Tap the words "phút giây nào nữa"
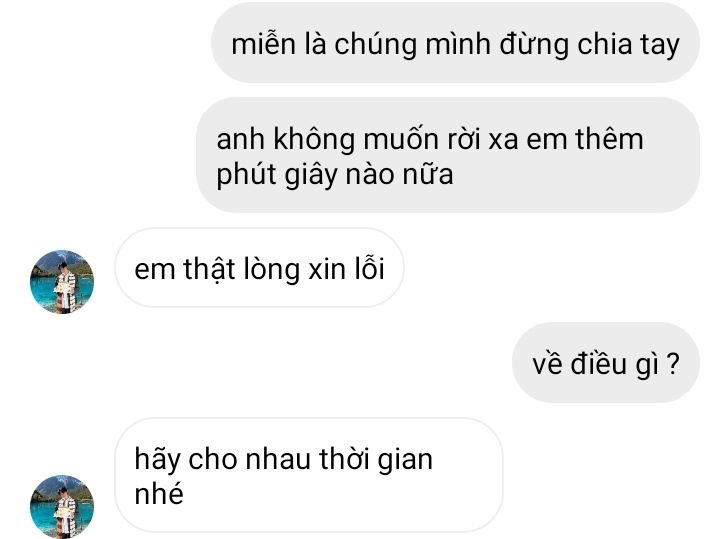 (335, 174)
